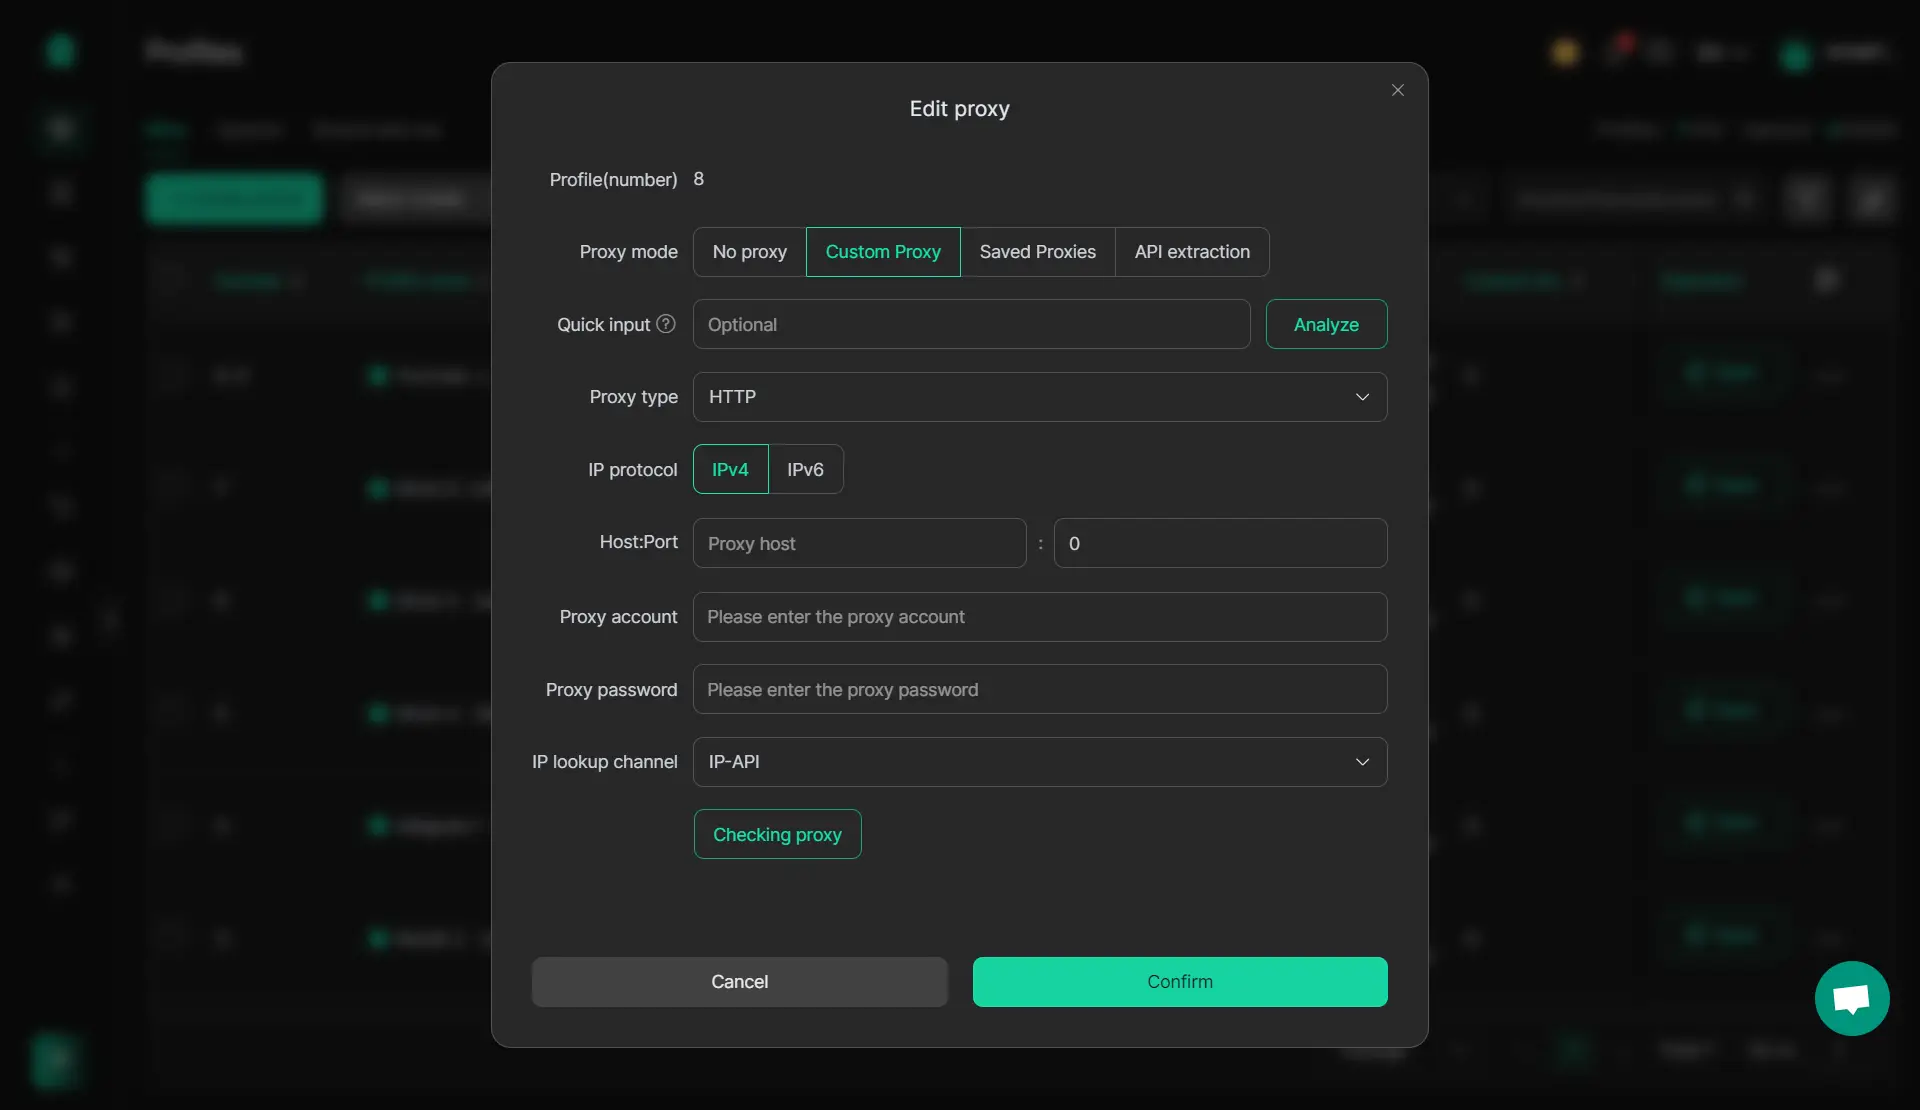1920x1110 pixels.
Task: Select No proxy mode
Action: 749,252
